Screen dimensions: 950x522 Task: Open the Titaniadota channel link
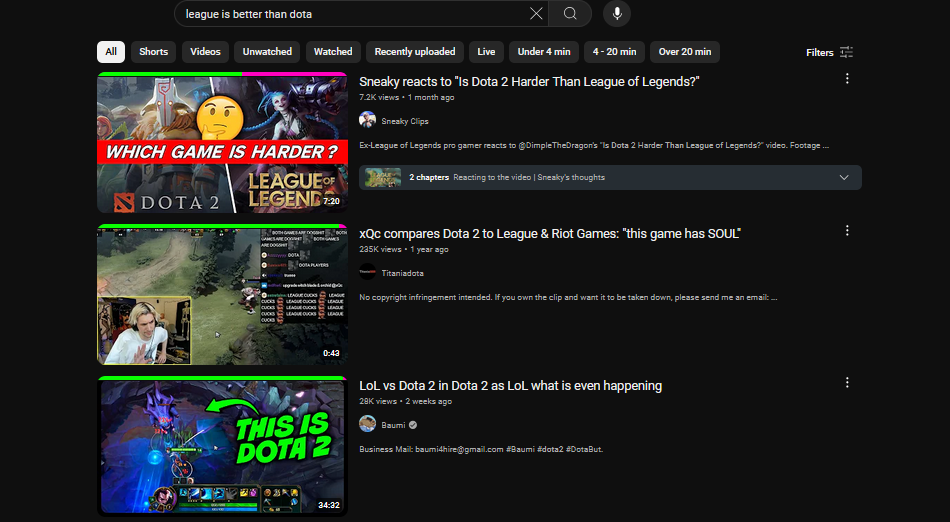tap(403, 272)
